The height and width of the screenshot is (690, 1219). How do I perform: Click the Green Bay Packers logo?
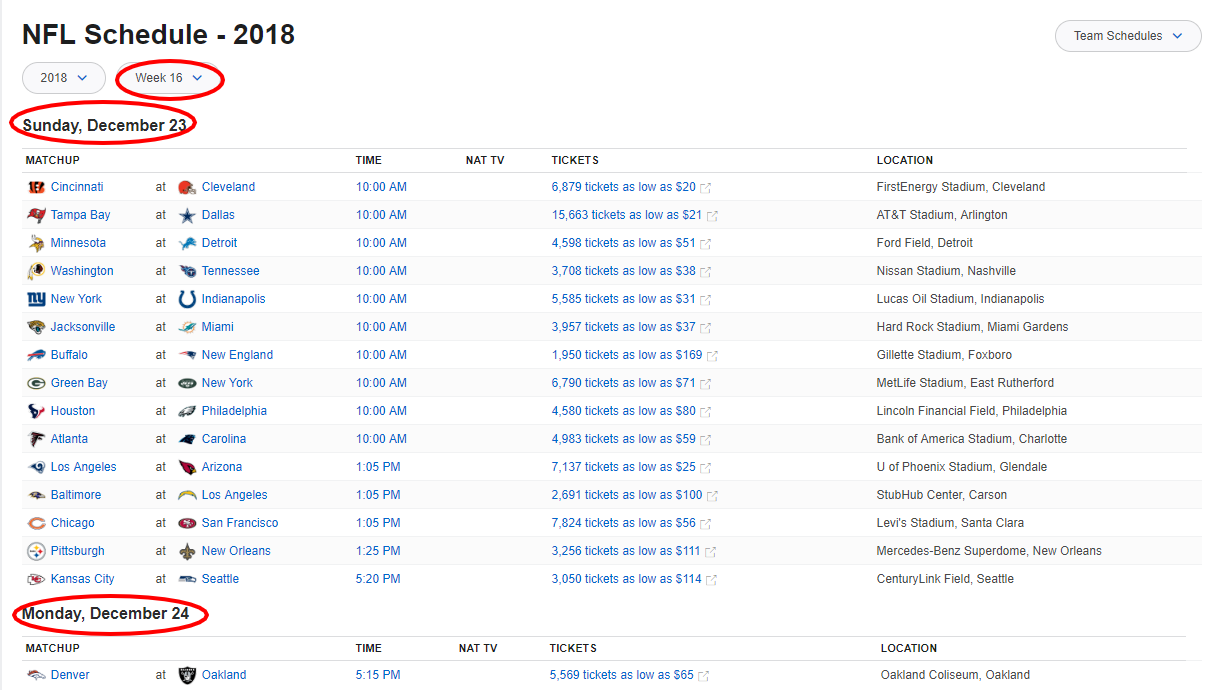coord(36,383)
